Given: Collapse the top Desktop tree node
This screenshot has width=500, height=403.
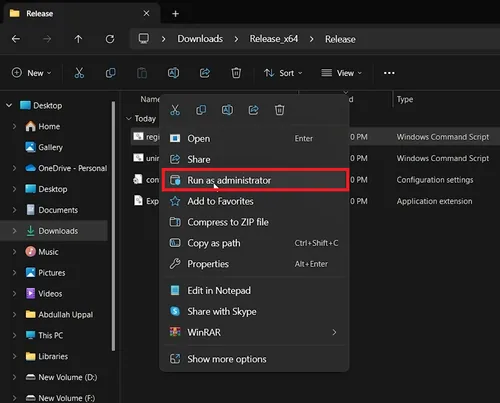Looking at the screenshot, I should tap(9, 105).
